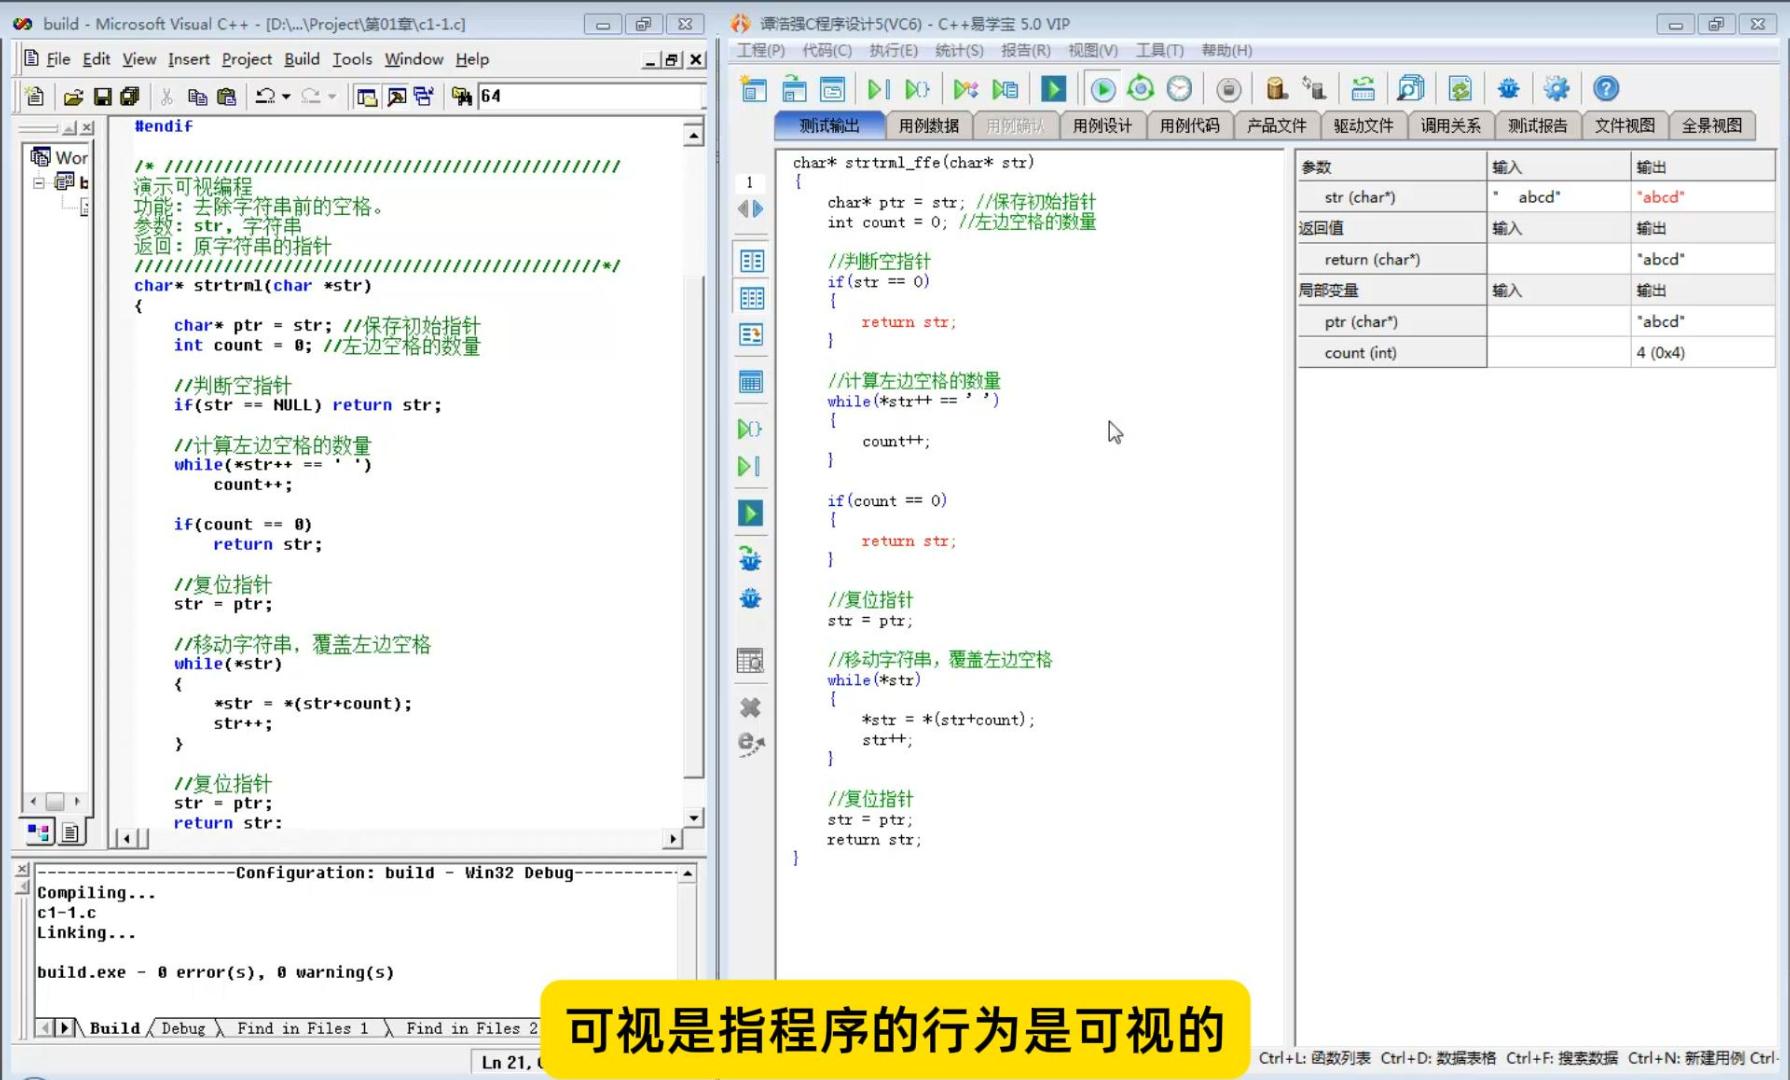The image size is (1790, 1080).
Task: Click New Text File icon in Visual C++
Action: tap(34, 96)
